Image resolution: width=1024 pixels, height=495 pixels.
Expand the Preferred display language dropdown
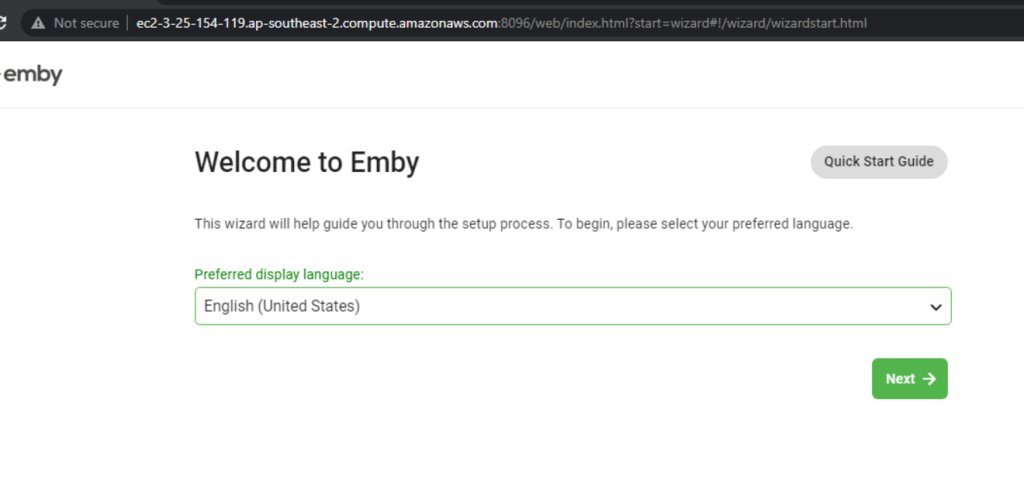[x=572, y=307]
